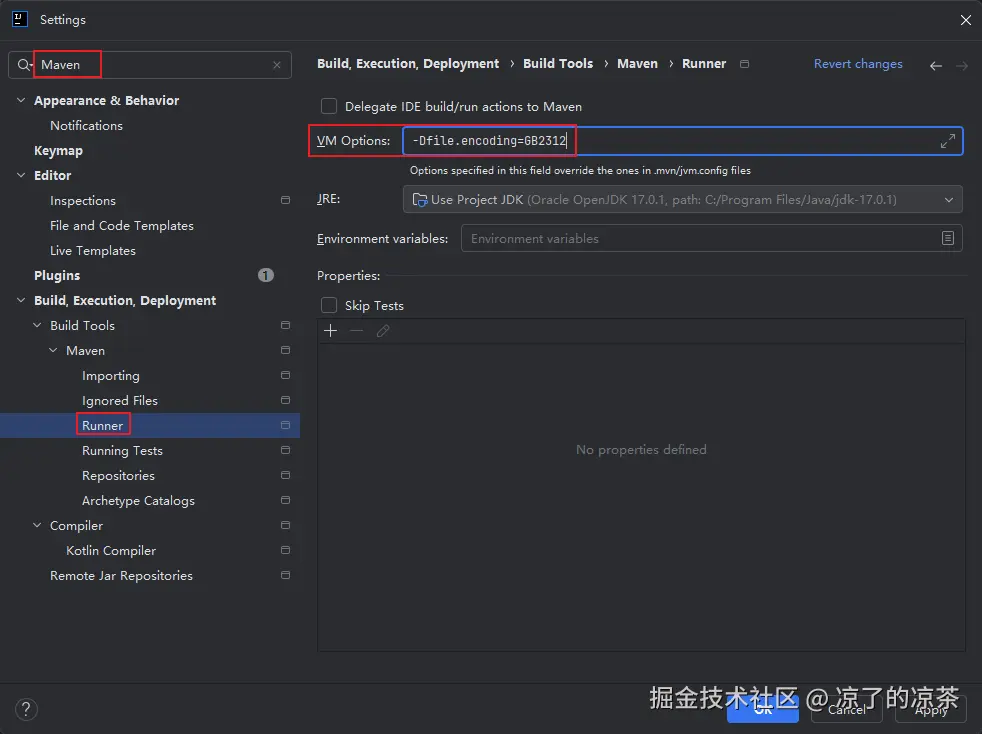The height and width of the screenshot is (734, 982).
Task: Select Live Templates in the tree
Action: [93, 251]
